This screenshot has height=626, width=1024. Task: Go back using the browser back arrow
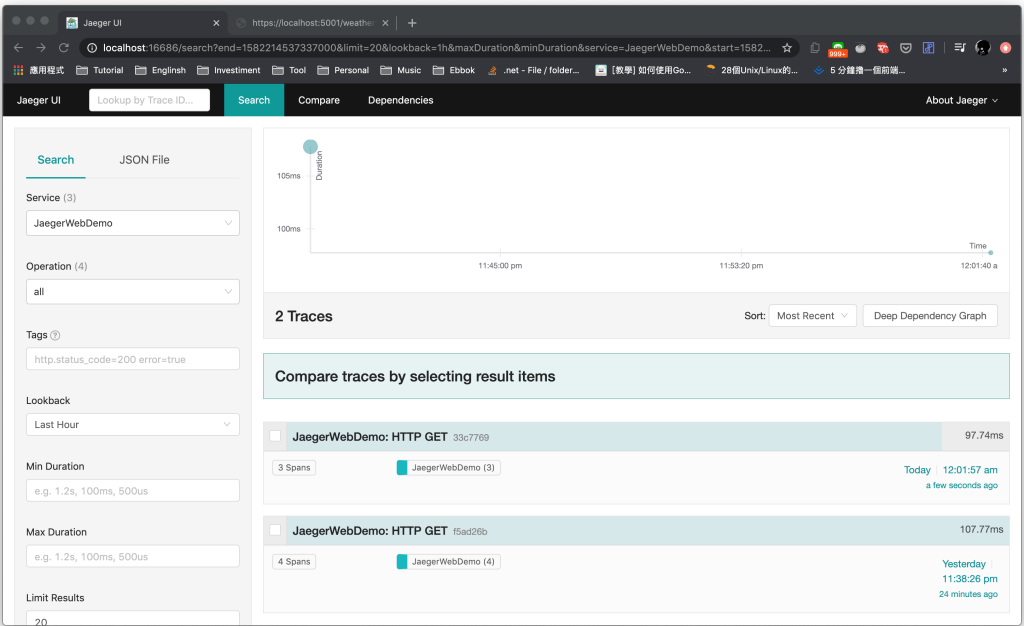coord(18,48)
